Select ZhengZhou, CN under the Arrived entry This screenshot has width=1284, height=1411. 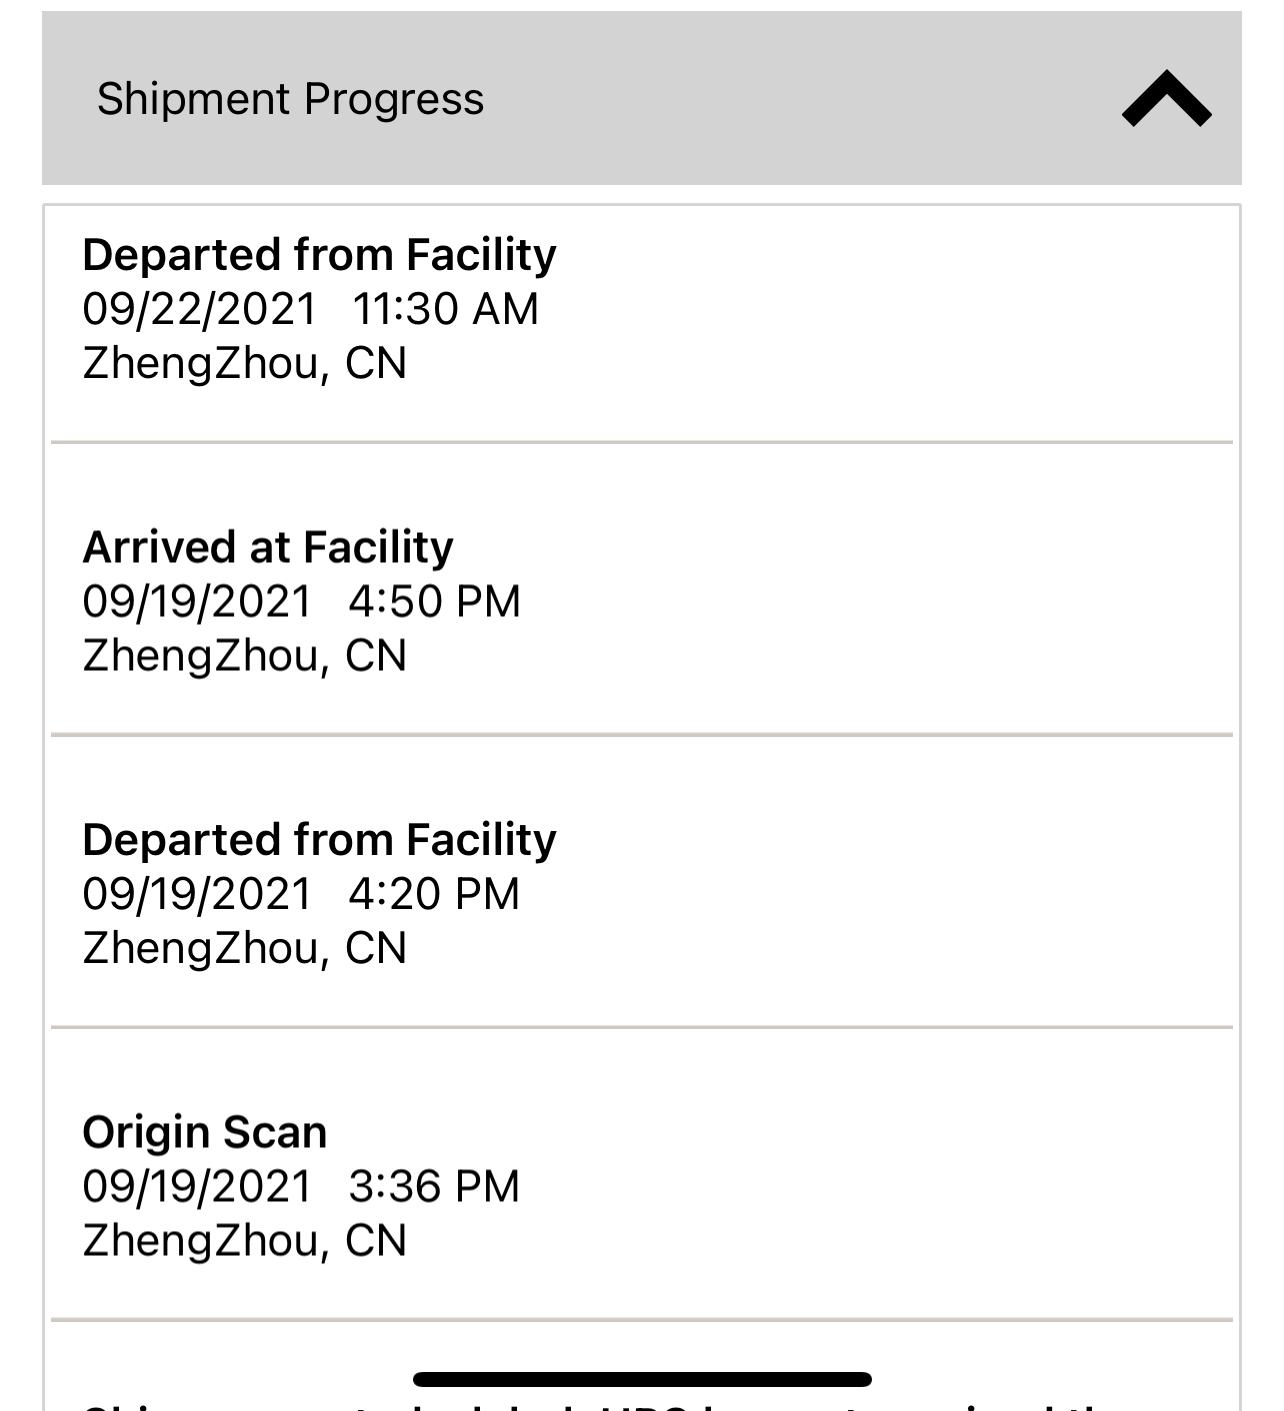[244, 655]
